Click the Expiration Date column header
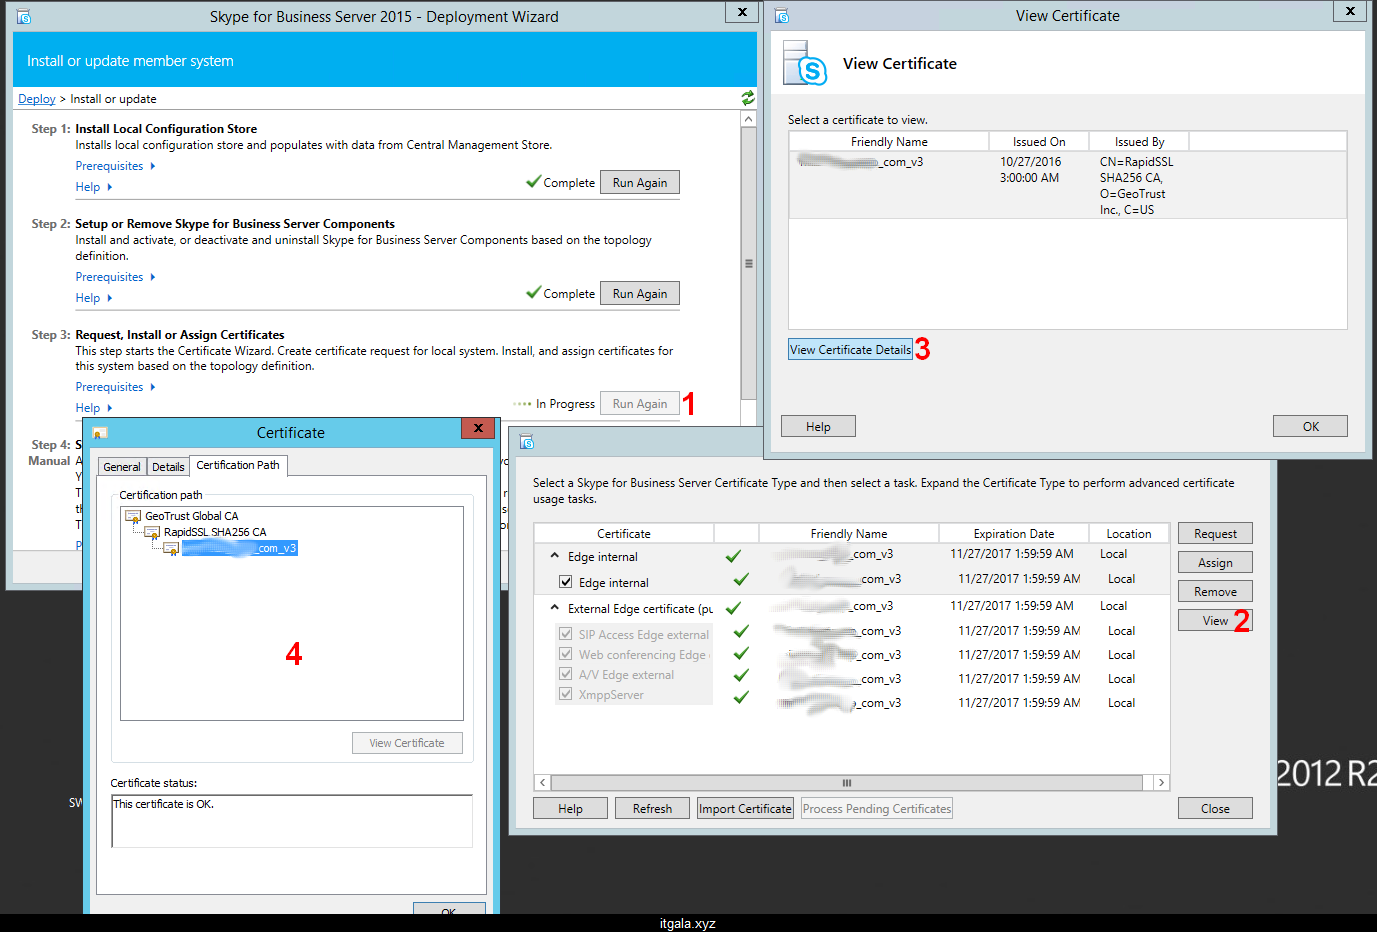1377x932 pixels. tap(1013, 534)
